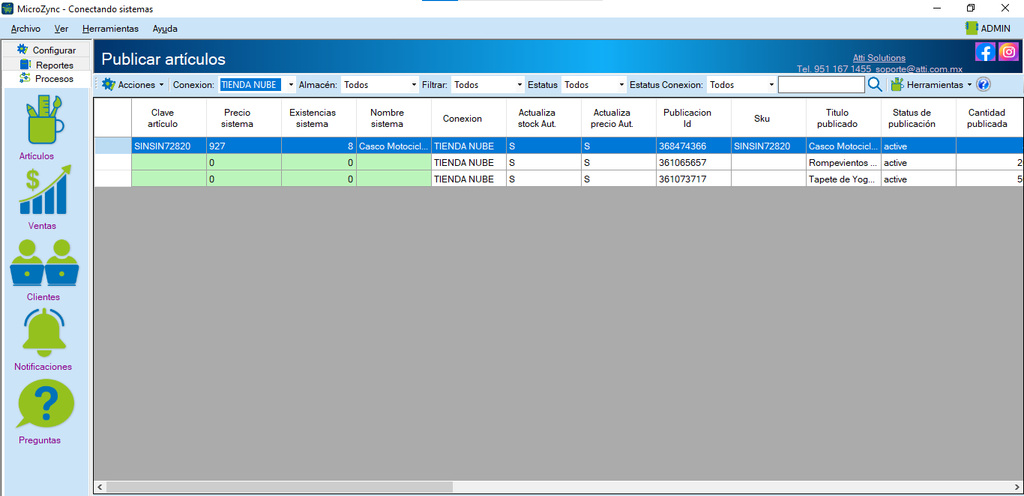Switch to the Procesos tab
The image size is (1024, 496).
click(x=46, y=78)
